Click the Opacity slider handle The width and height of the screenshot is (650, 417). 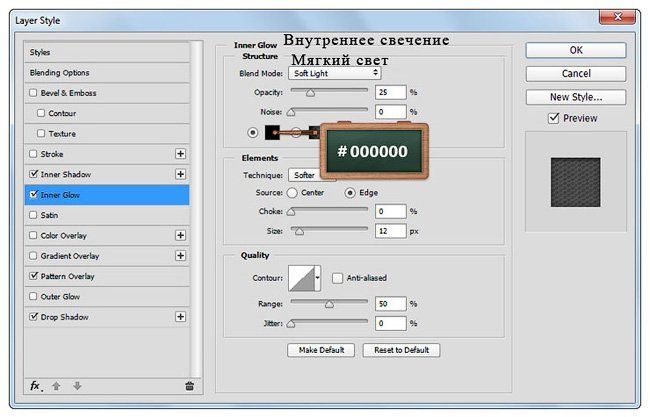tap(310, 93)
